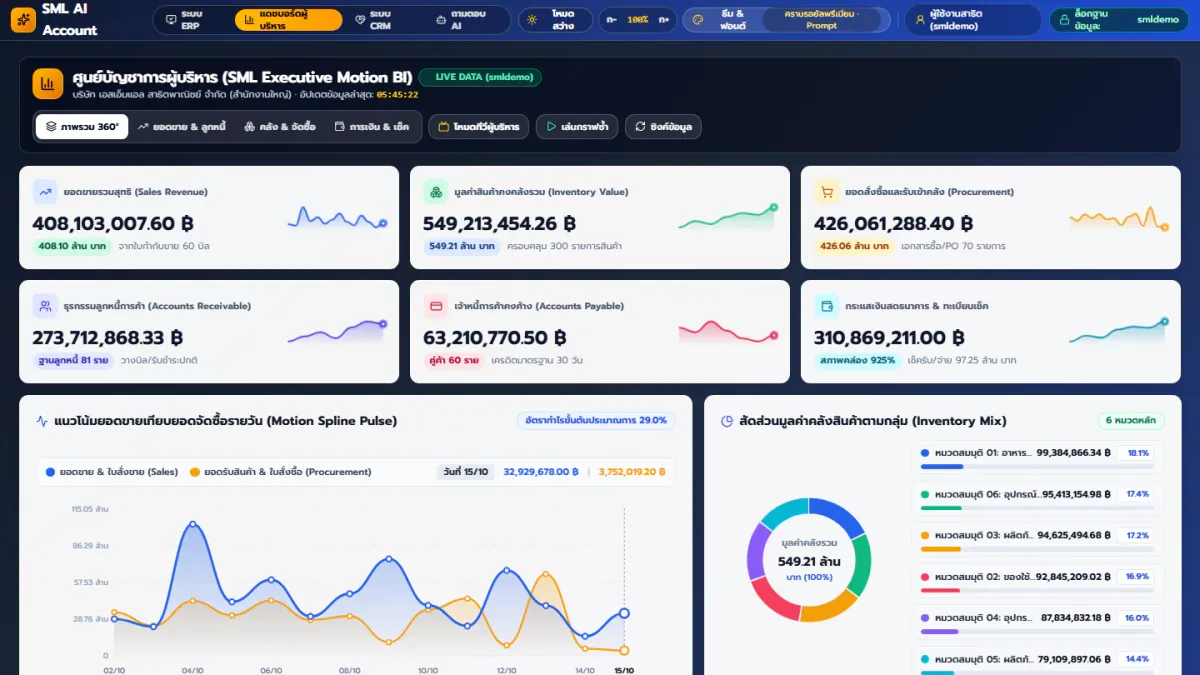The height and width of the screenshot is (675, 1200).
Task: Select the หมวดสมมุติ 02 inventory row
Action: pos(1038,581)
